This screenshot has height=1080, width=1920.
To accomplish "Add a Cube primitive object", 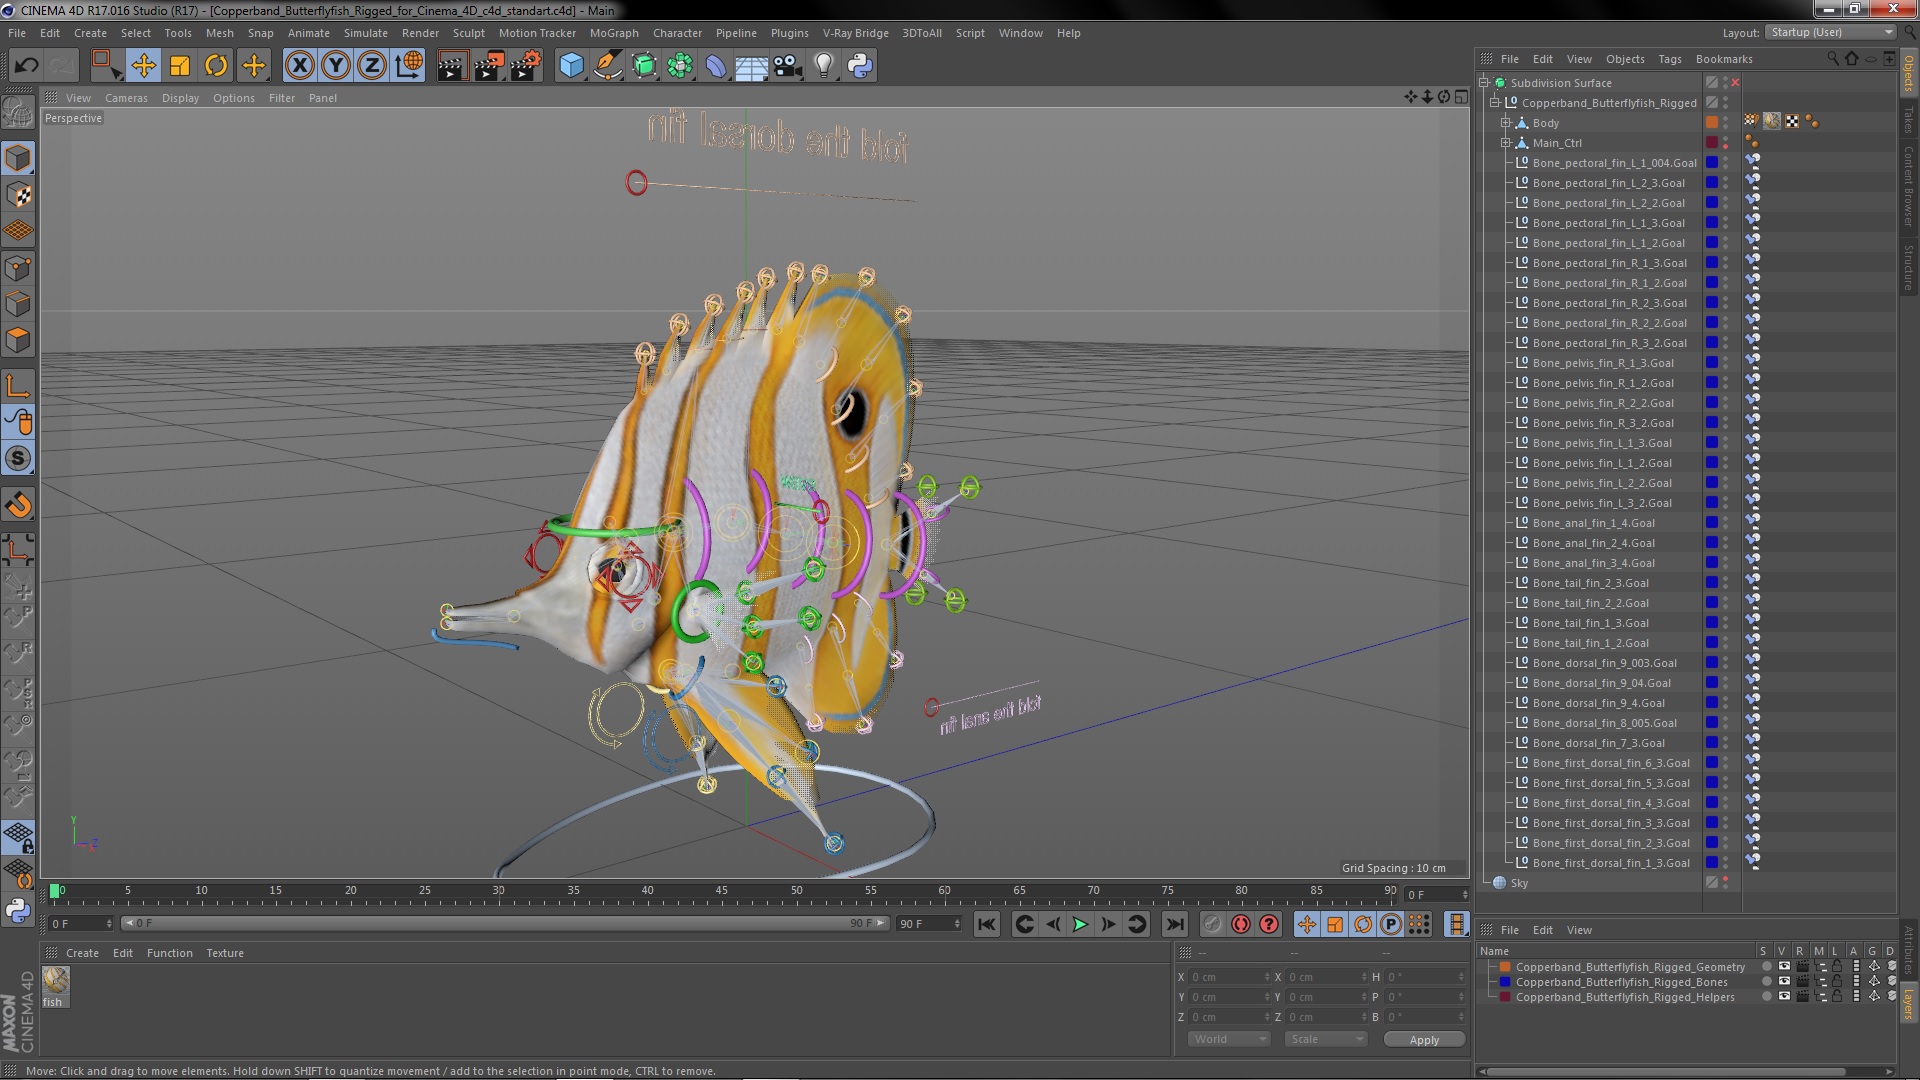I will coord(571,66).
